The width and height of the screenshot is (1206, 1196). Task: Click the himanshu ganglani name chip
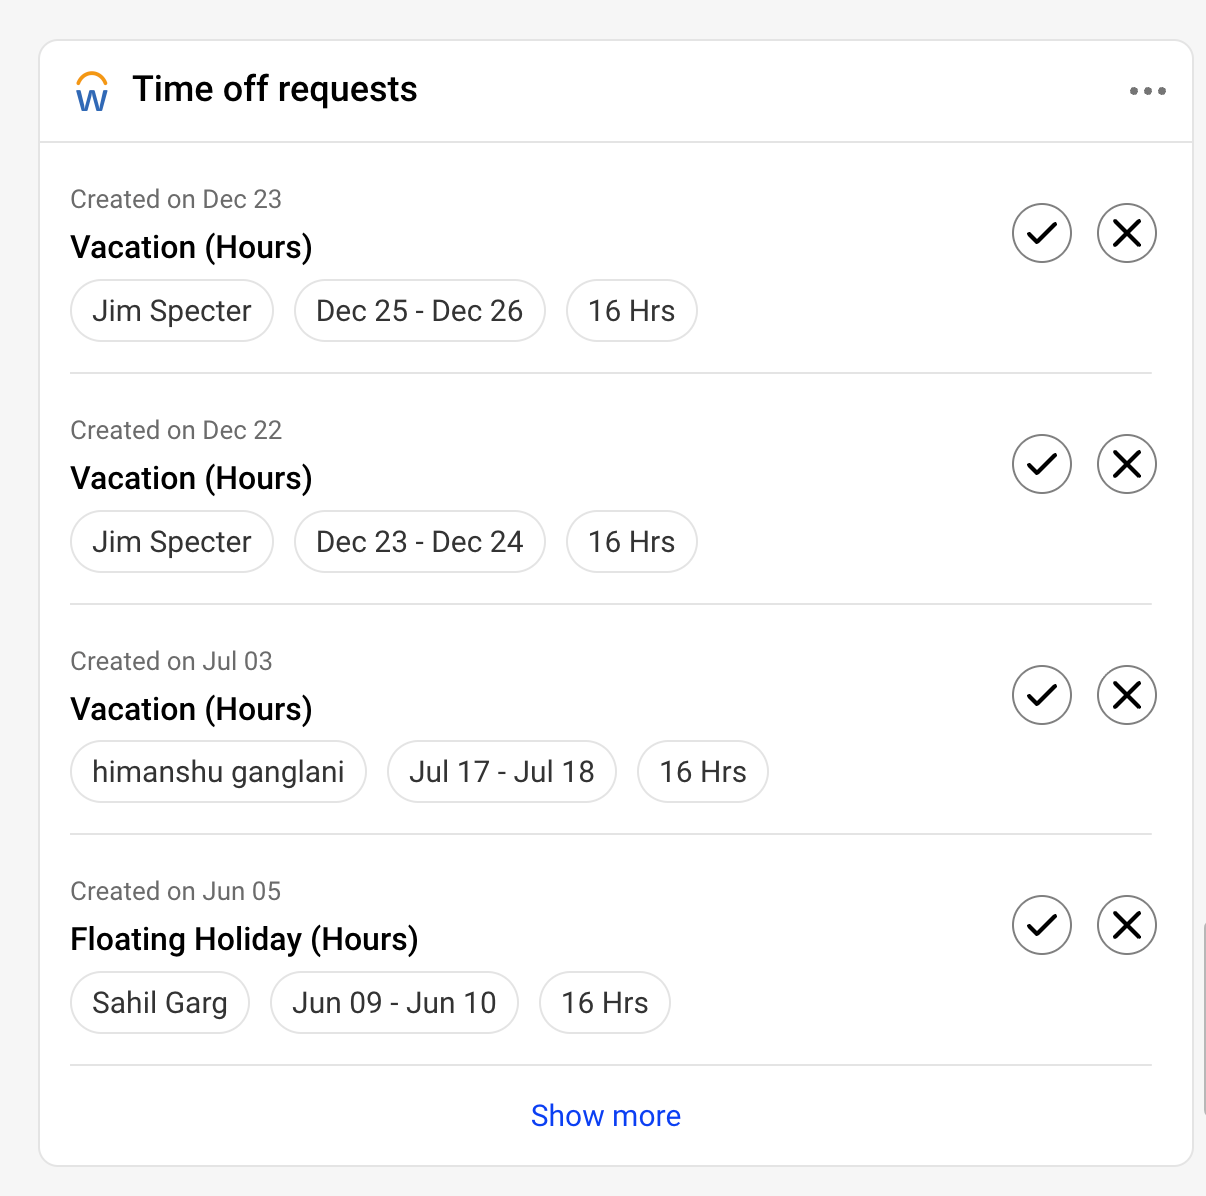coord(218,771)
